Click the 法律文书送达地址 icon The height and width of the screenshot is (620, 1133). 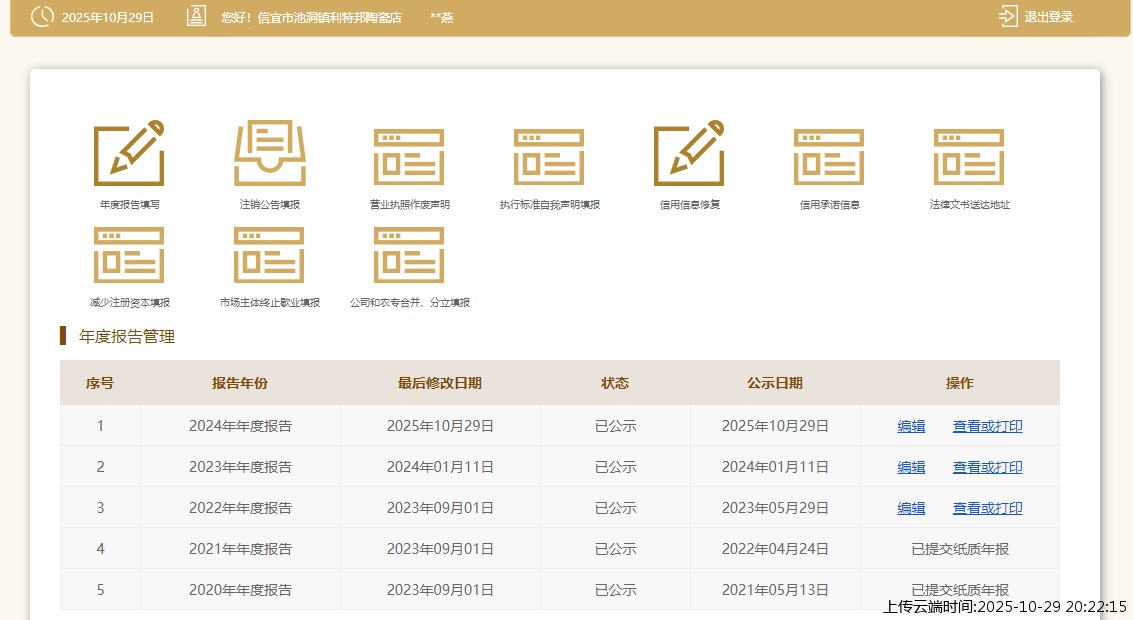[969, 156]
